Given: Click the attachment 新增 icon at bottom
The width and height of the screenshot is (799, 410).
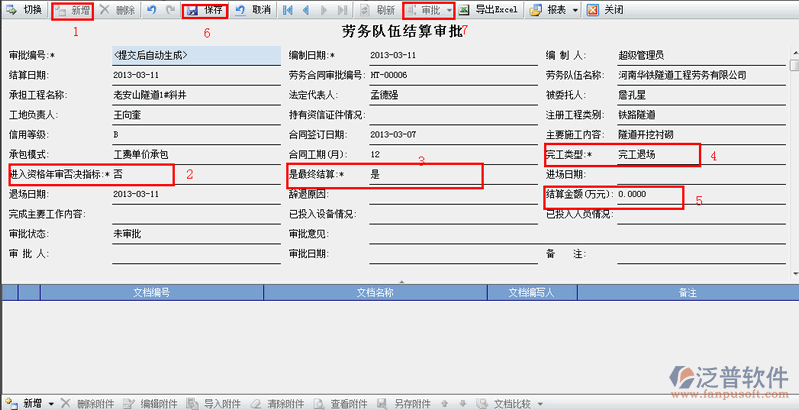Looking at the screenshot, I should point(12,404).
